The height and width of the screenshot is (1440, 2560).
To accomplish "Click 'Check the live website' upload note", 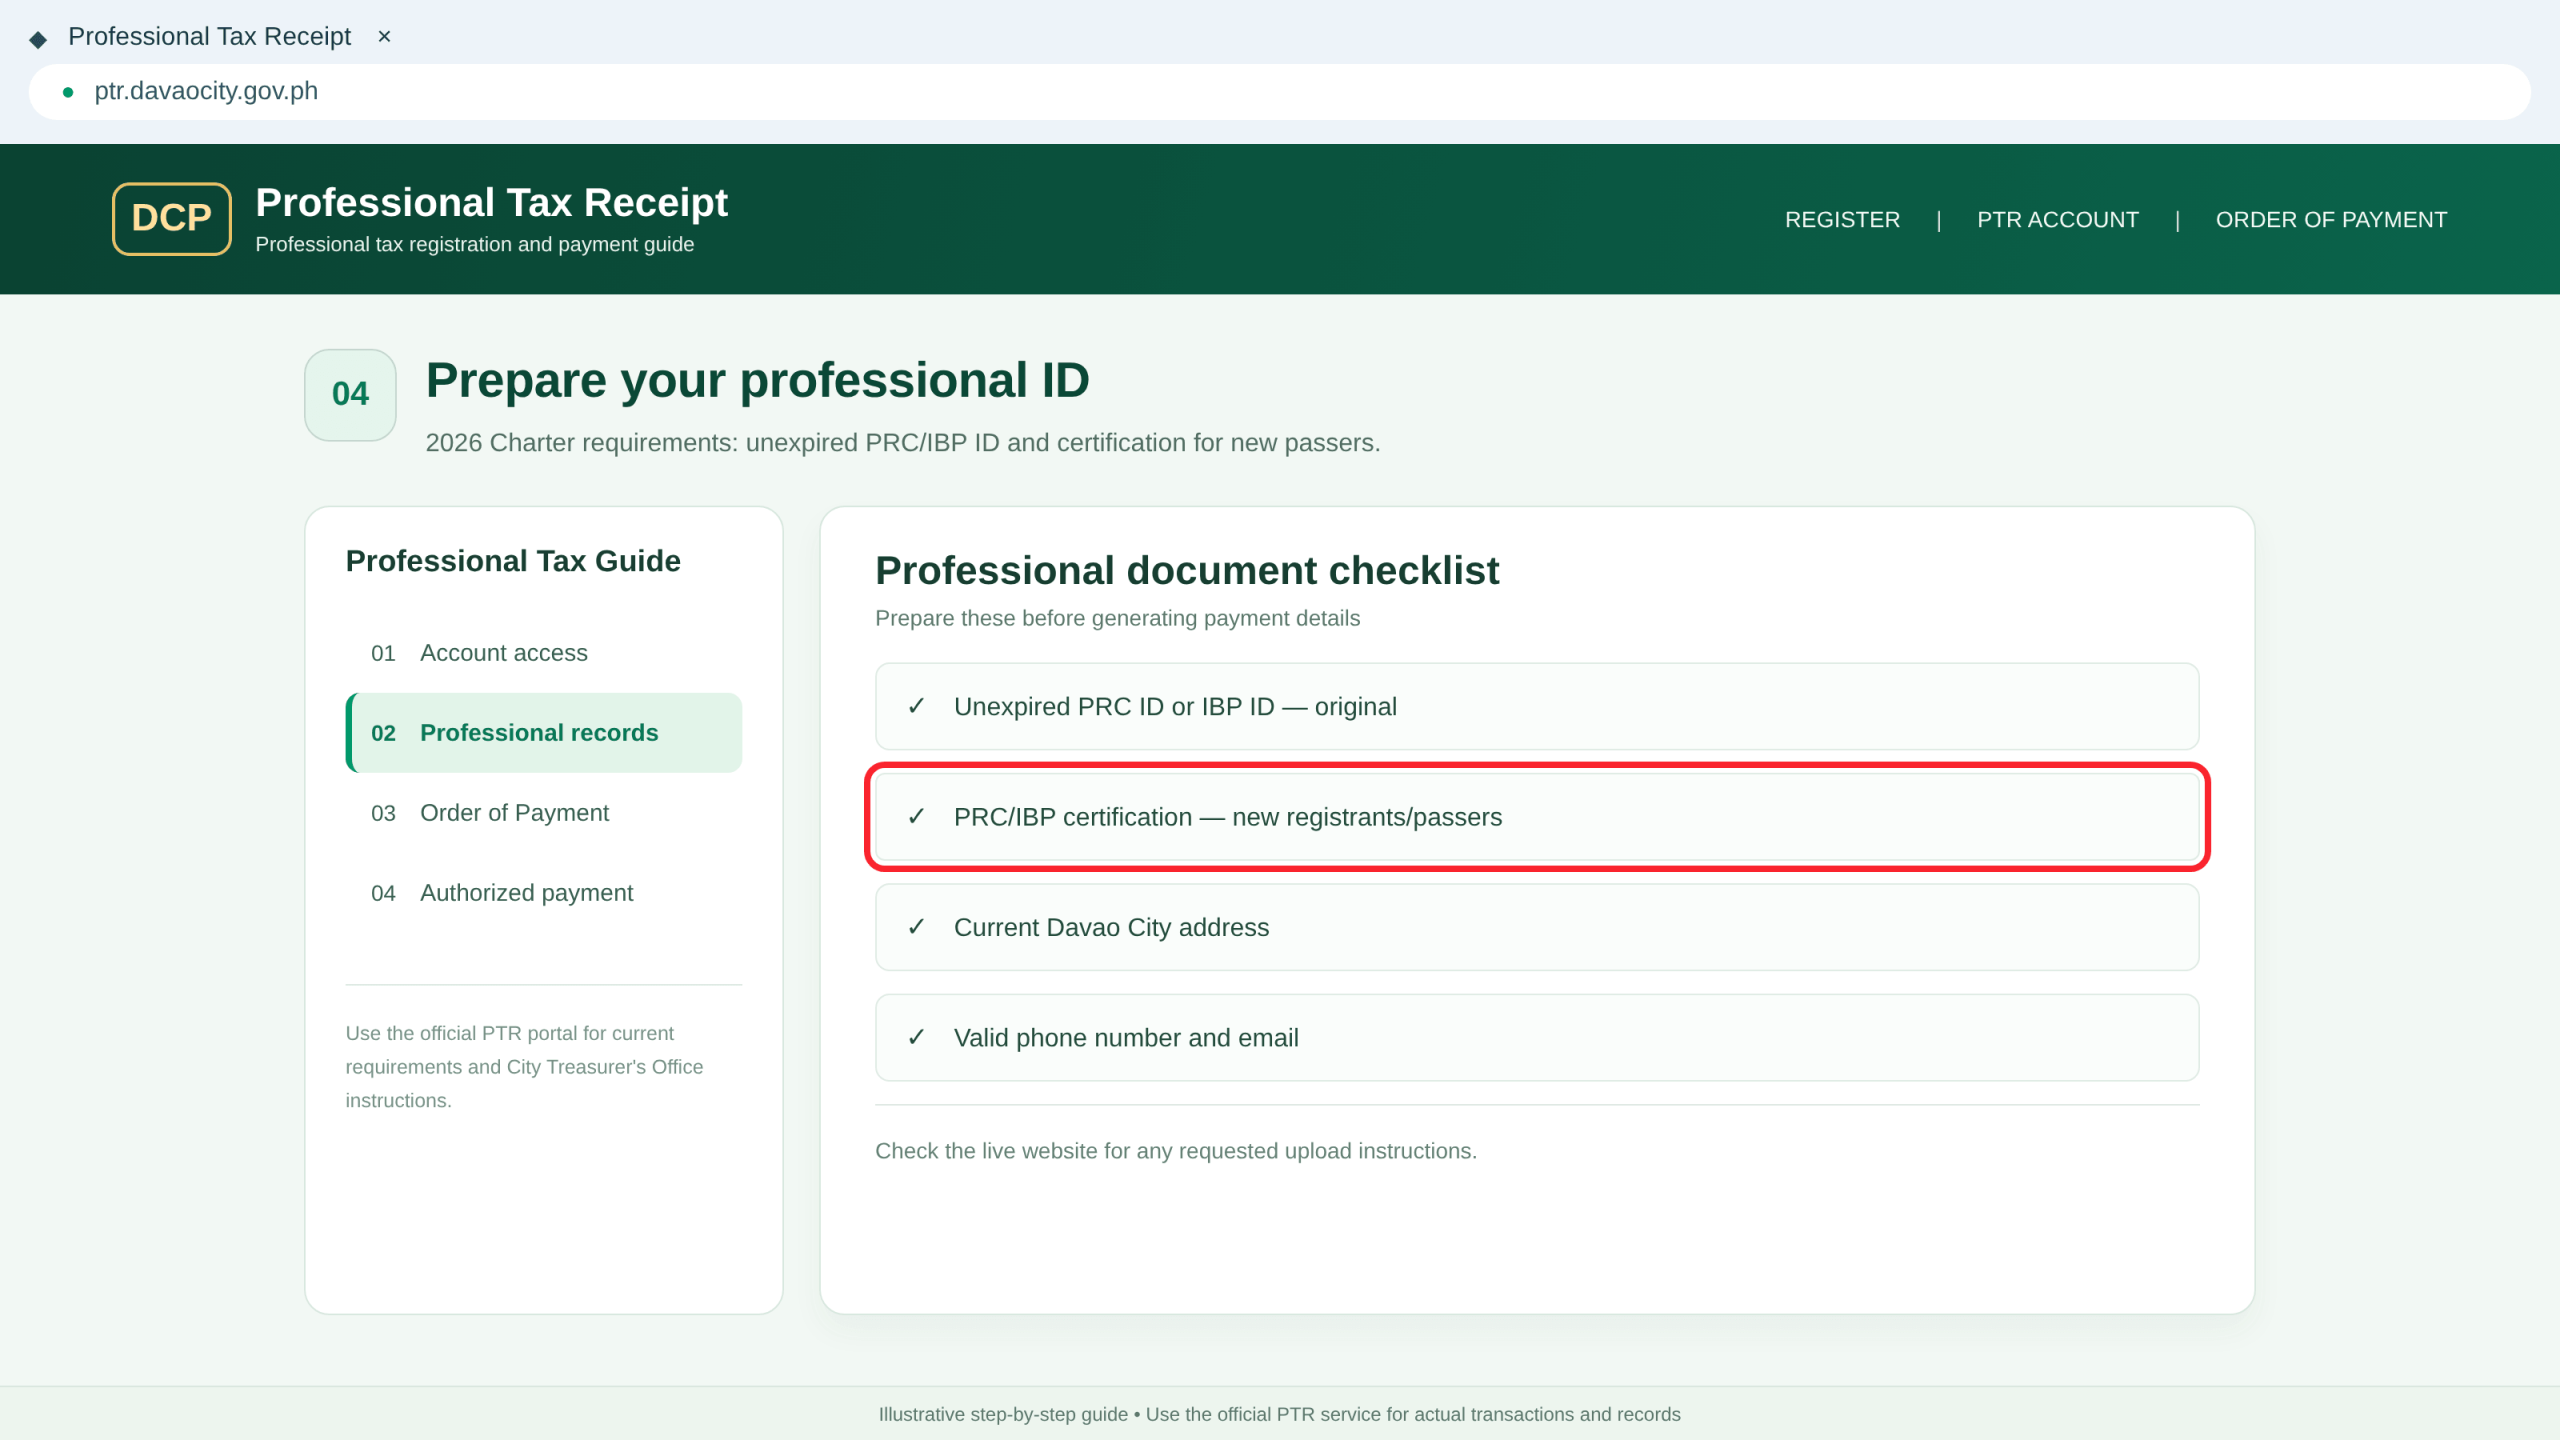I will tap(1176, 1151).
